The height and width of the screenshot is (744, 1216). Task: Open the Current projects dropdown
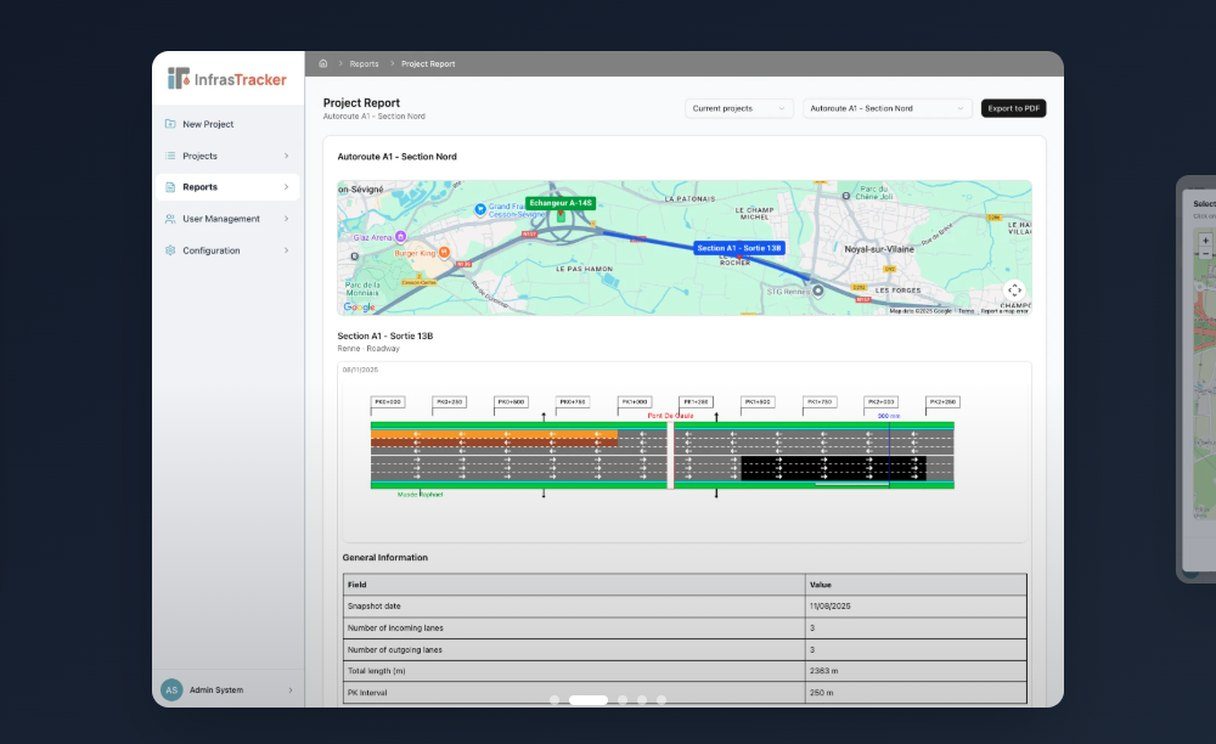click(x=739, y=108)
